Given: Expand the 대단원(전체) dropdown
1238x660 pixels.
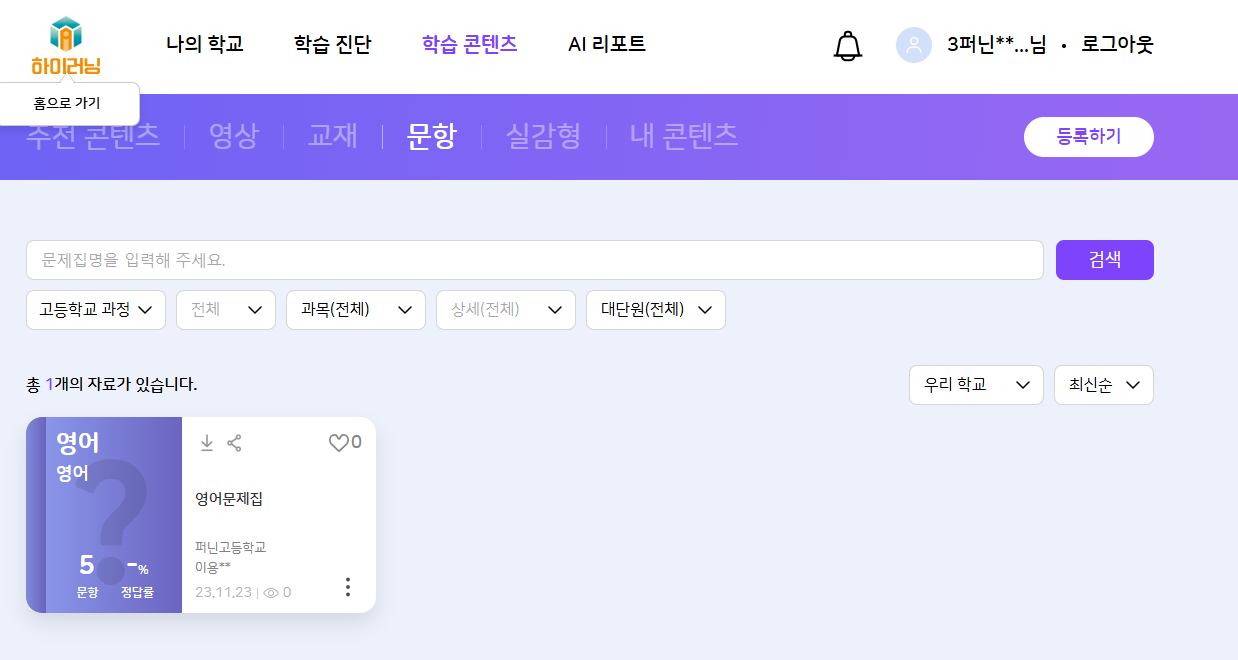Looking at the screenshot, I should pyautogui.click(x=655, y=310).
